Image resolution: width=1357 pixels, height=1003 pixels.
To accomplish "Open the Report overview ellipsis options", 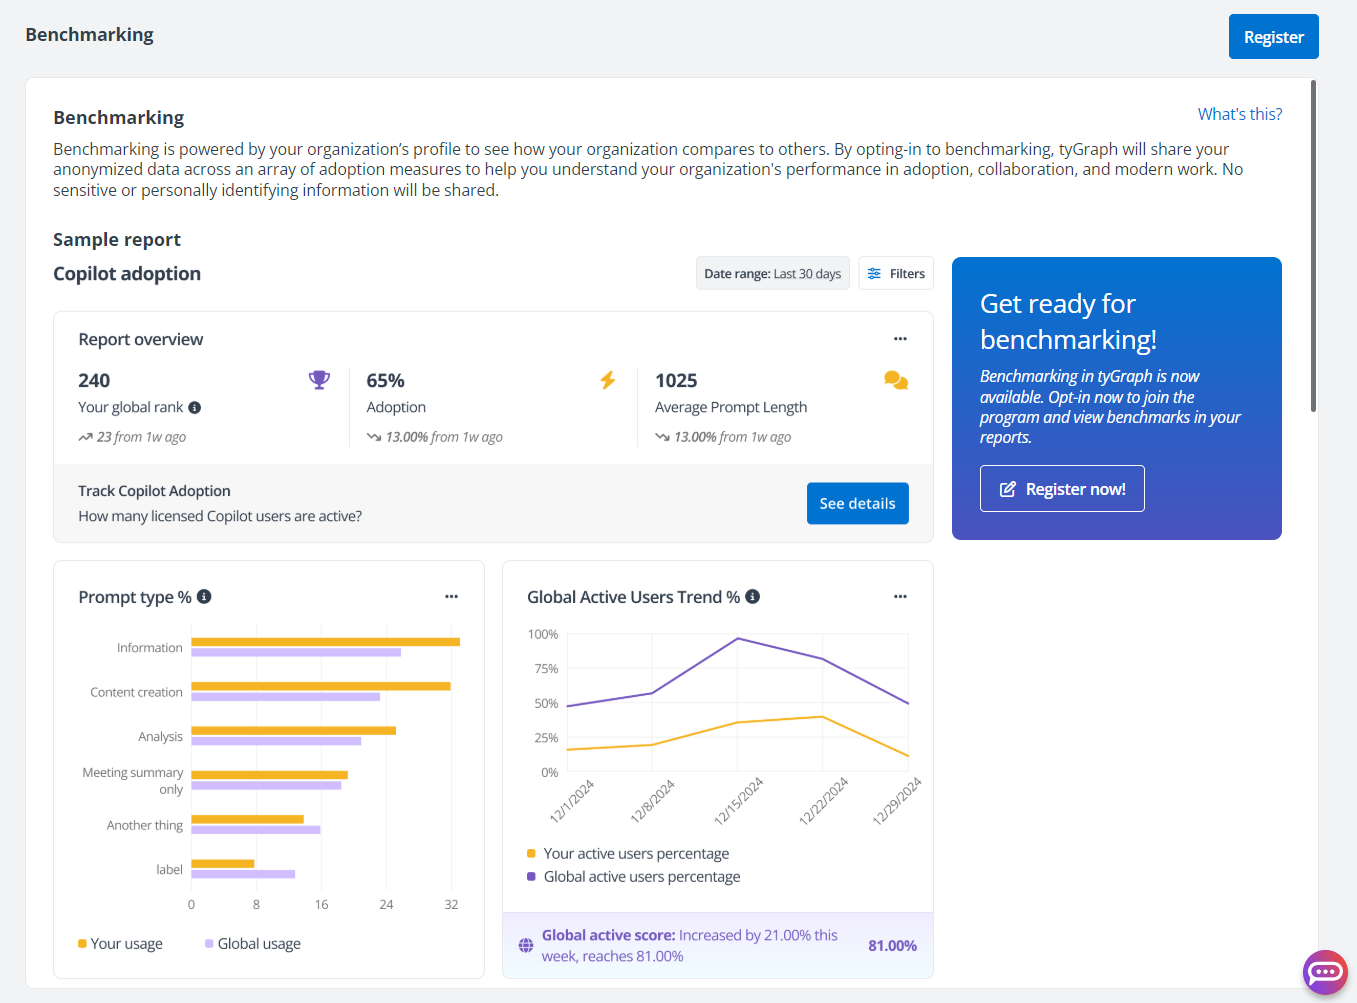I will [x=899, y=339].
